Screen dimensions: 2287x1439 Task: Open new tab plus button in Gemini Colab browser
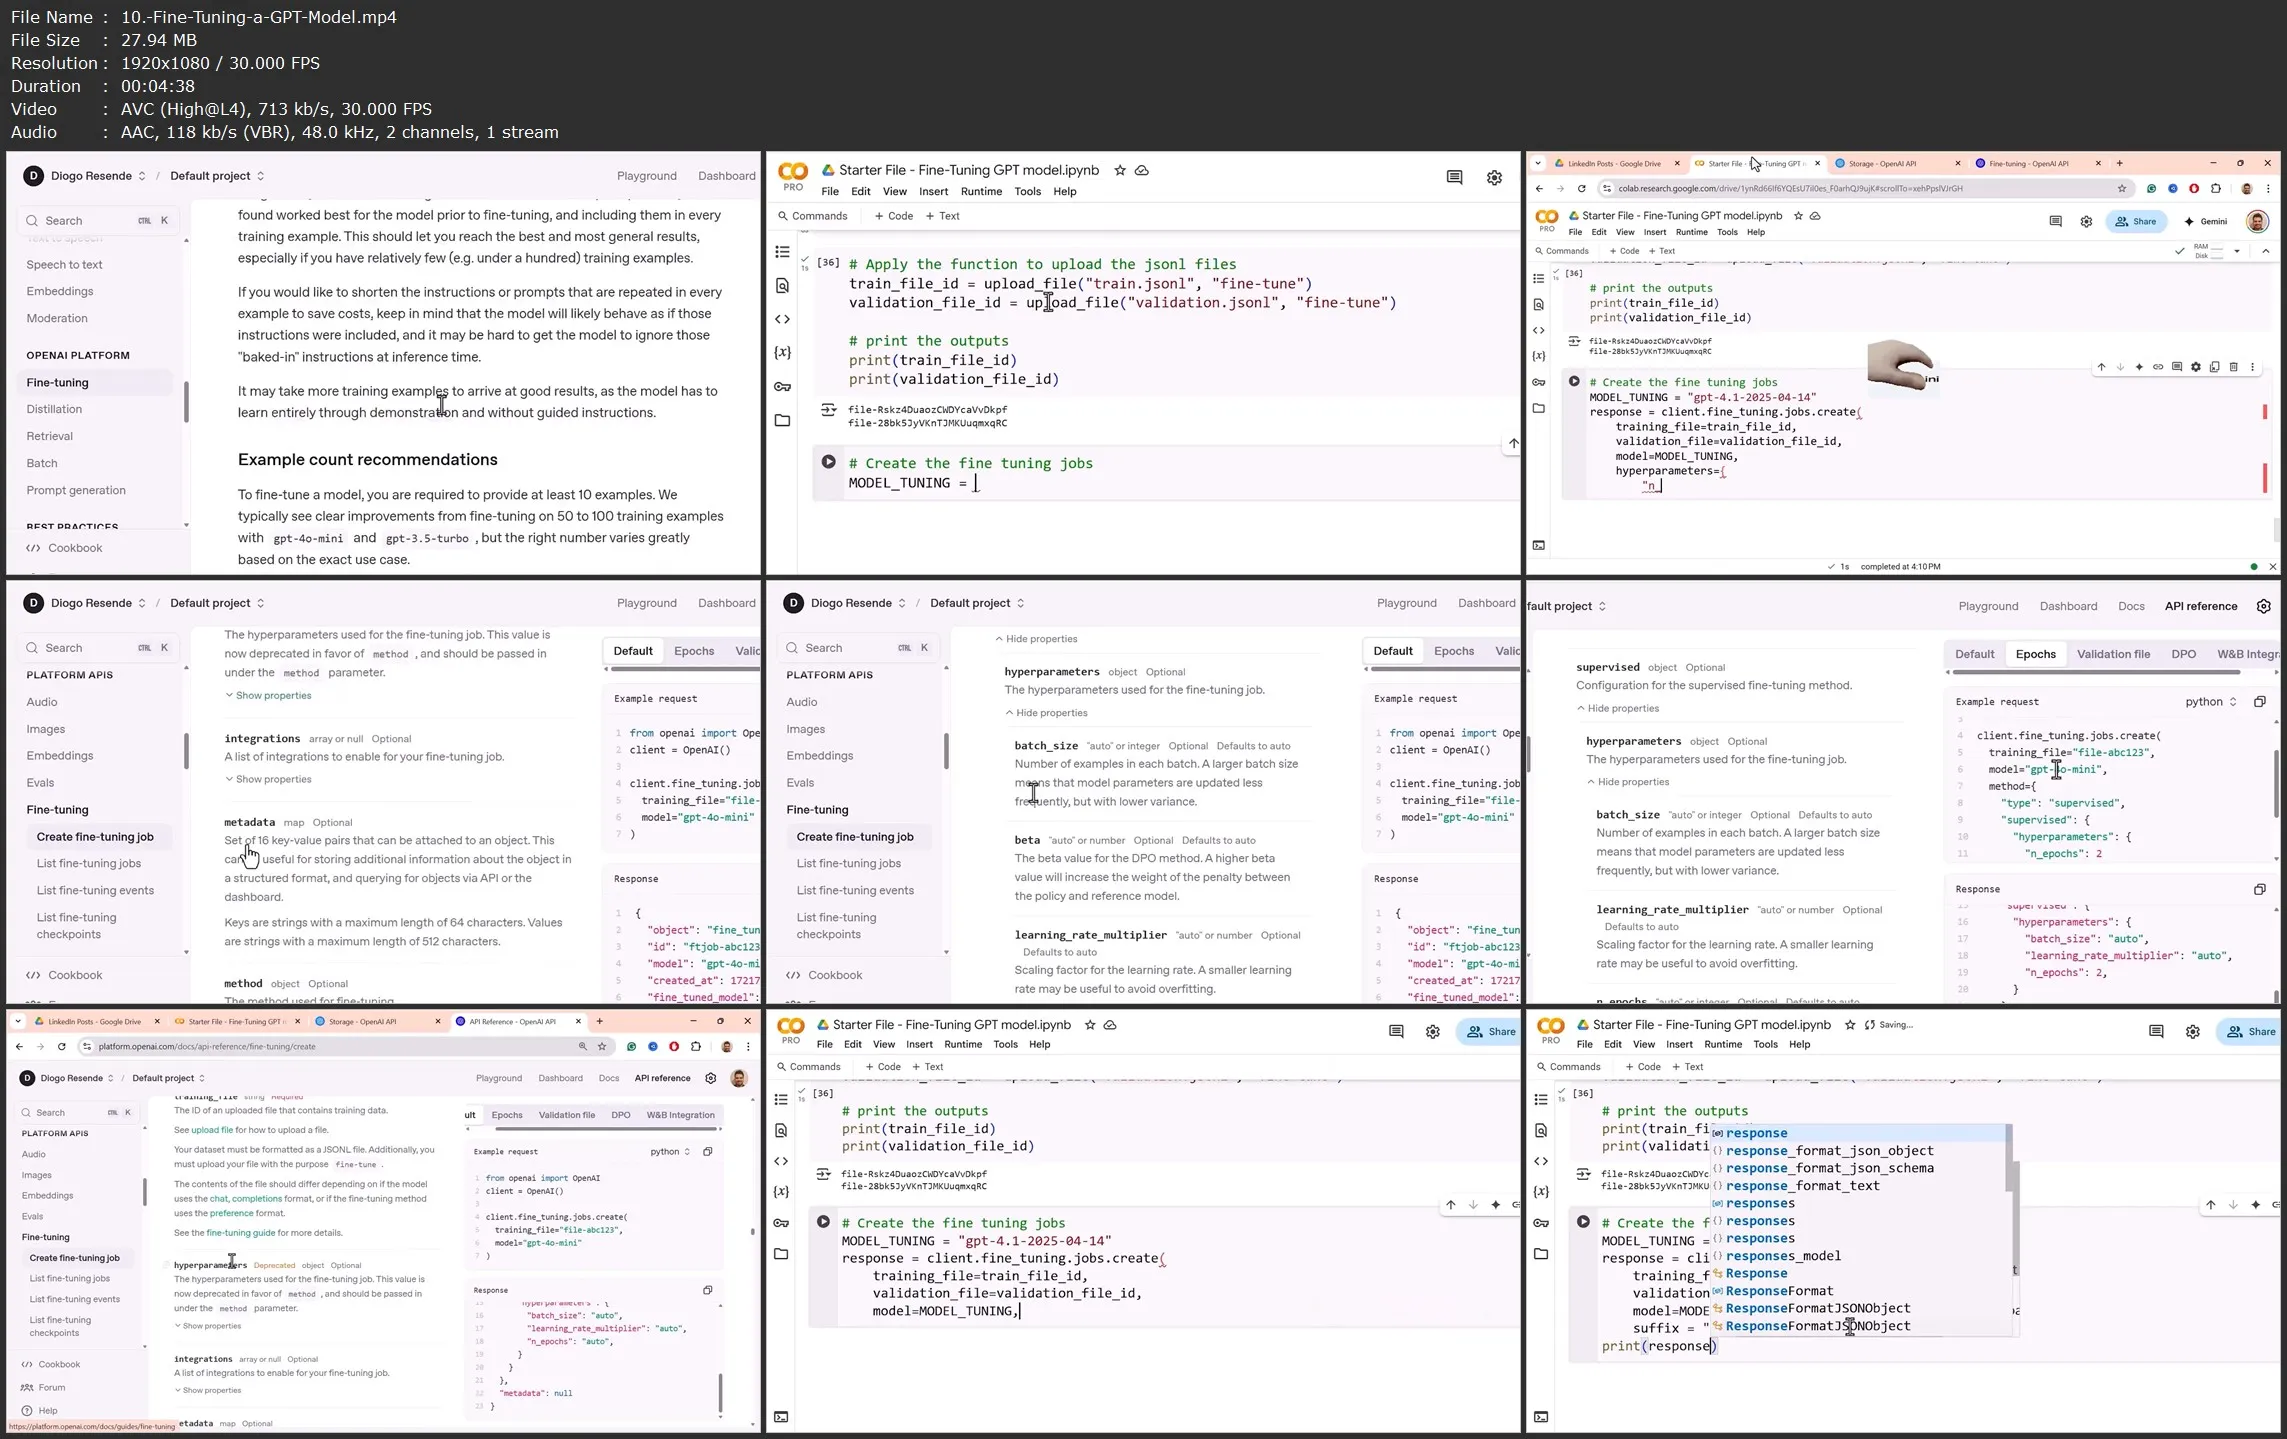coord(2119,163)
